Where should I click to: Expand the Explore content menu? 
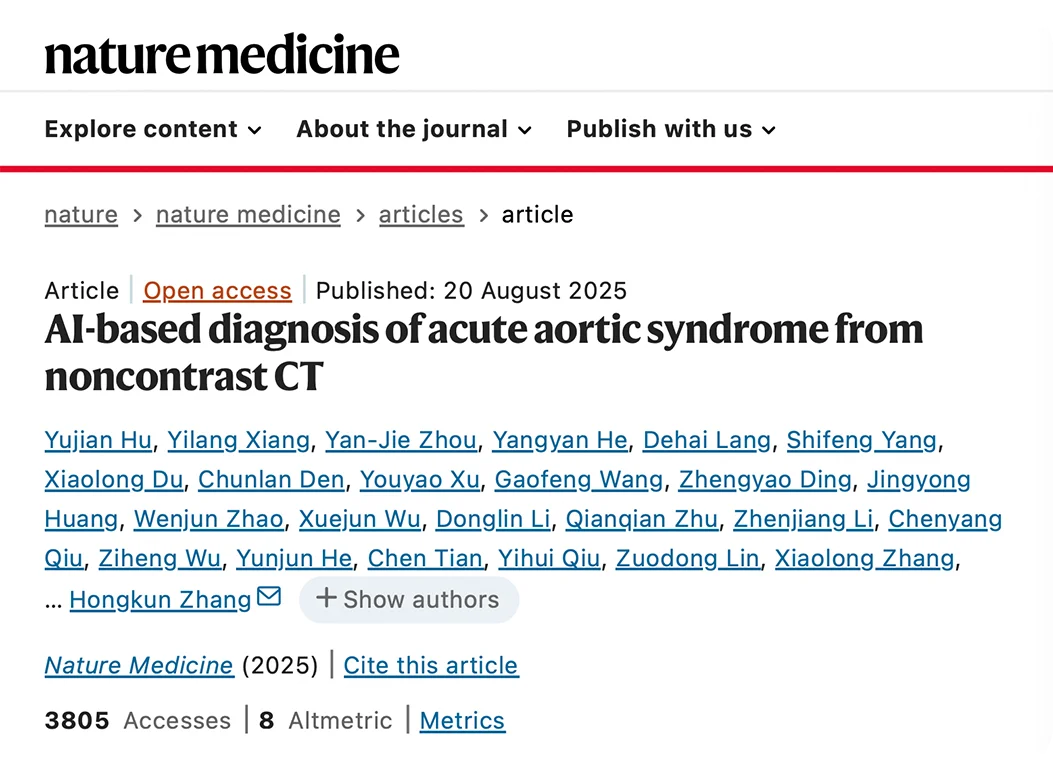click(153, 129)
